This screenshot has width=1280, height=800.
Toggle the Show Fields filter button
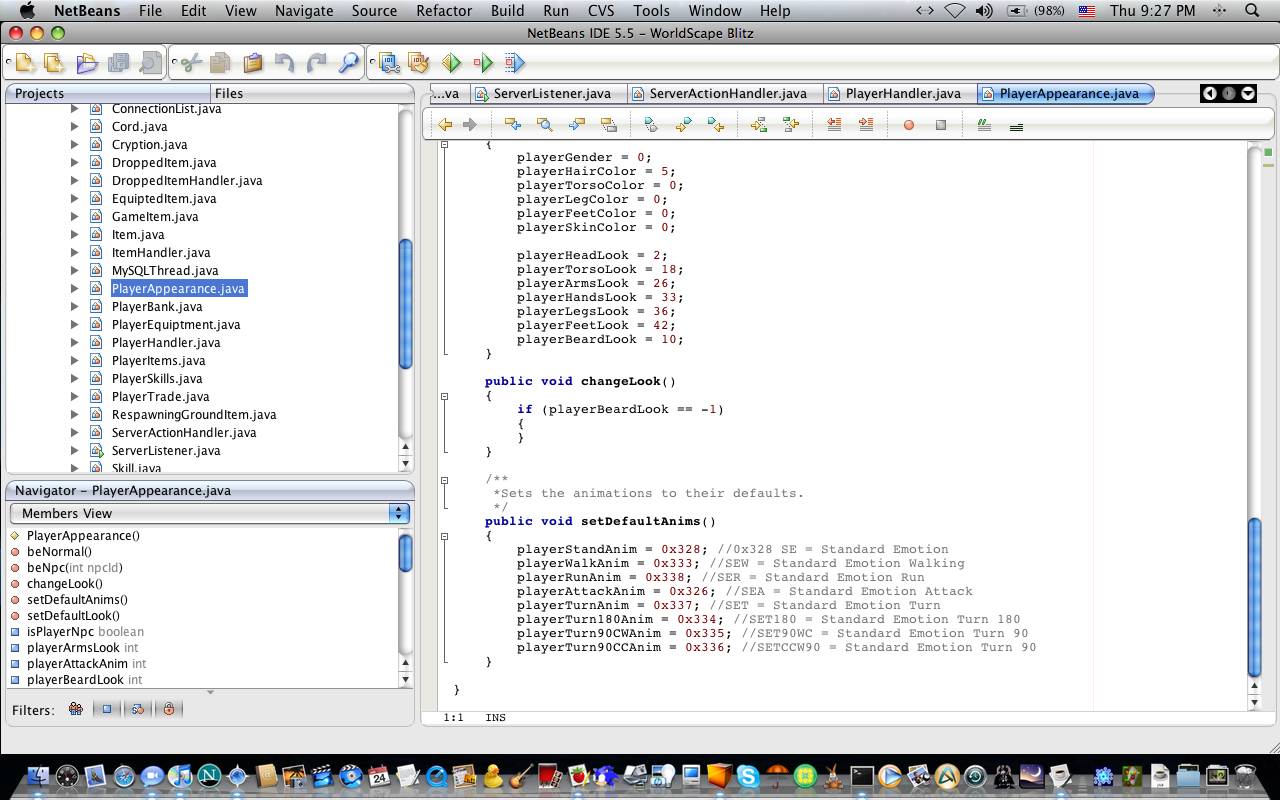point(107,709)
